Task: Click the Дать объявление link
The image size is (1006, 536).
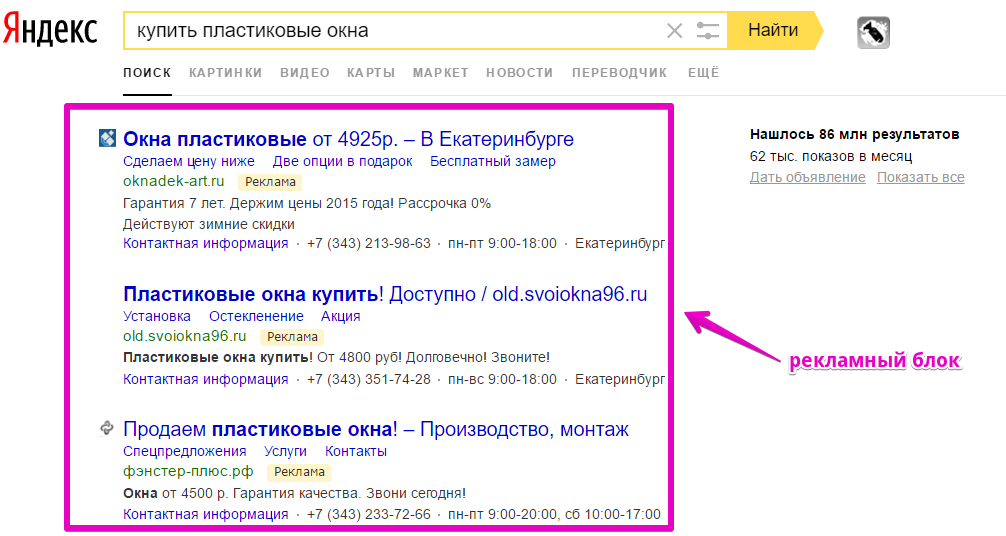Action: pyautogui.click(x=807, y=177)
